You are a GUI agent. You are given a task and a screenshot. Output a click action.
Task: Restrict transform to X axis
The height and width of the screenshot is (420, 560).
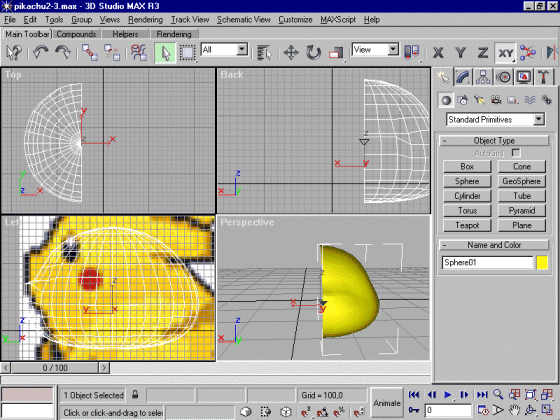pos(438,52)
